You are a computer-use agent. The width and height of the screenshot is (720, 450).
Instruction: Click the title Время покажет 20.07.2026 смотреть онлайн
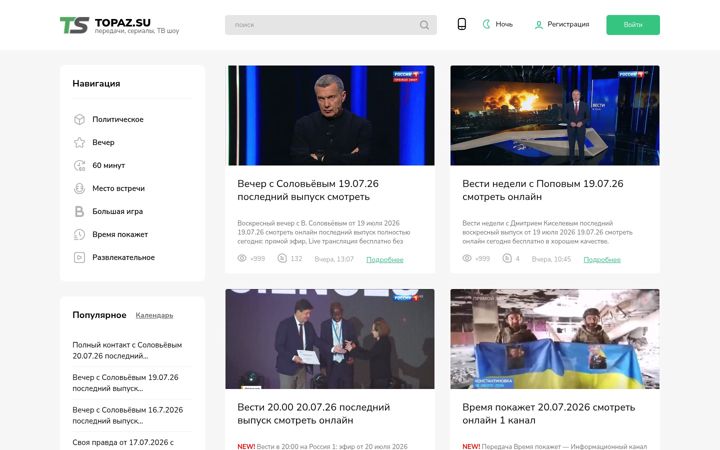click(x=549, y=414)
